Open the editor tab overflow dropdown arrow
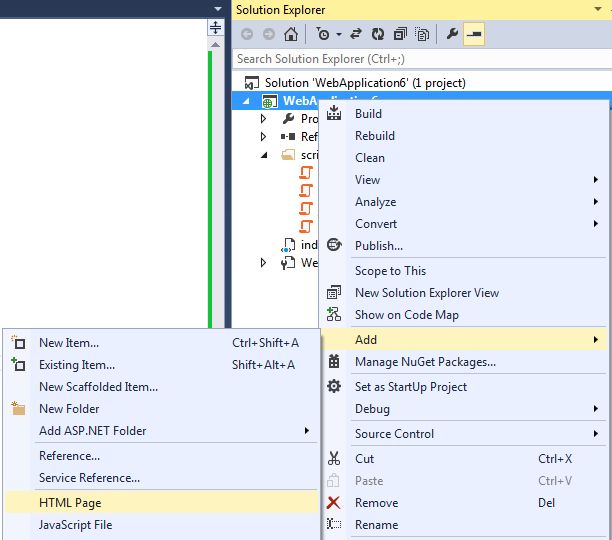The width and height of the screenshot is (612, 540). pos(218,9)
